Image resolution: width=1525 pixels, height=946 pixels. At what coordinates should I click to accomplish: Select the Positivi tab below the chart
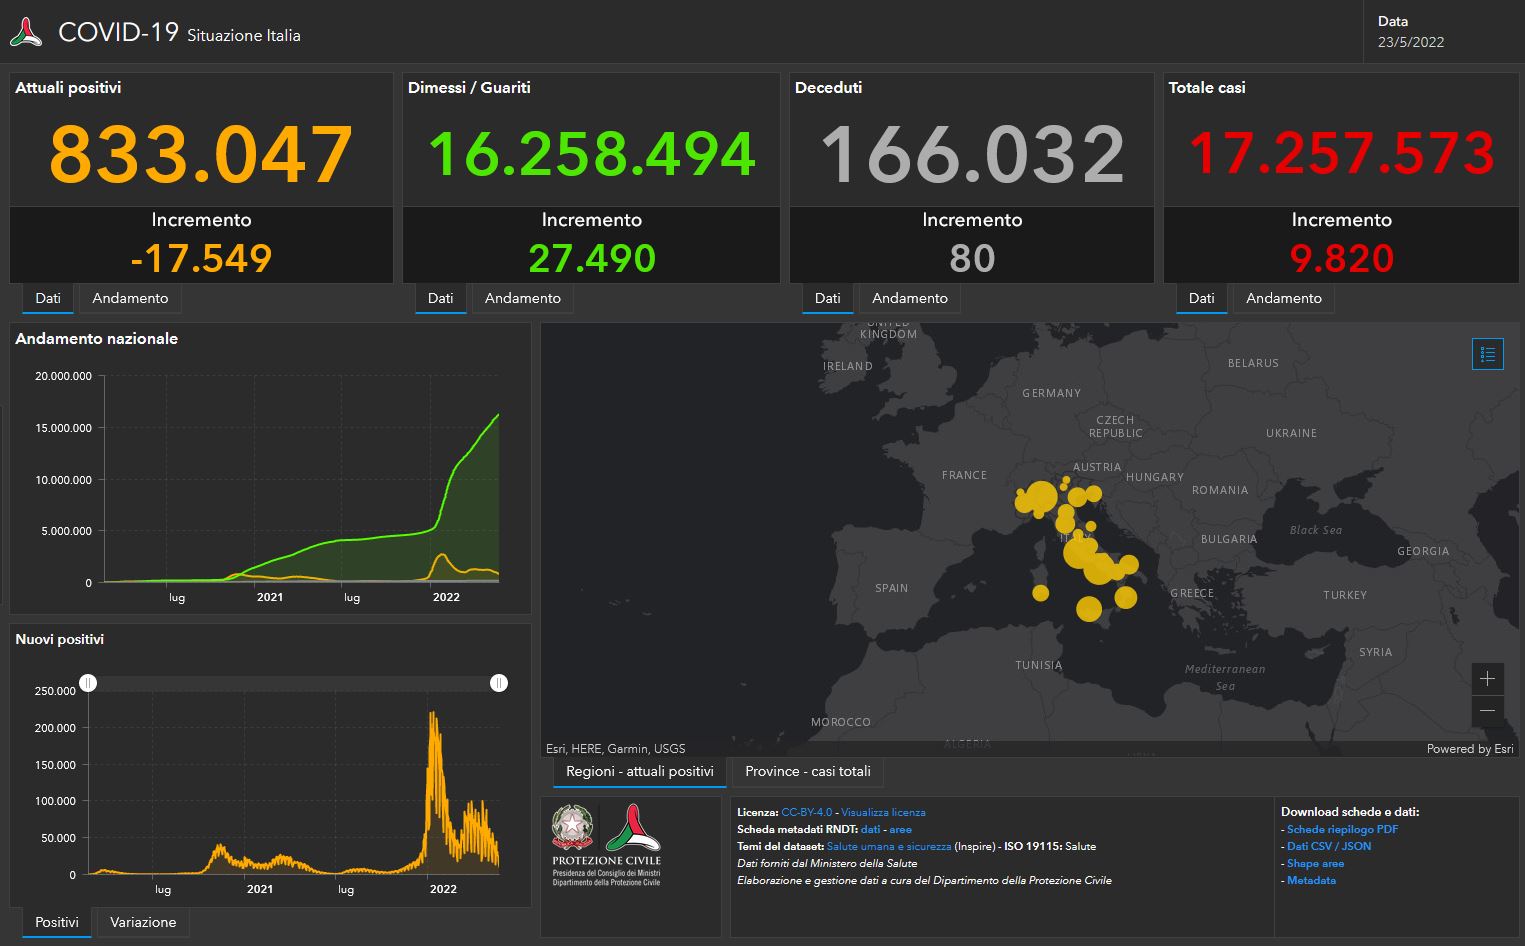tap(56, 922)
